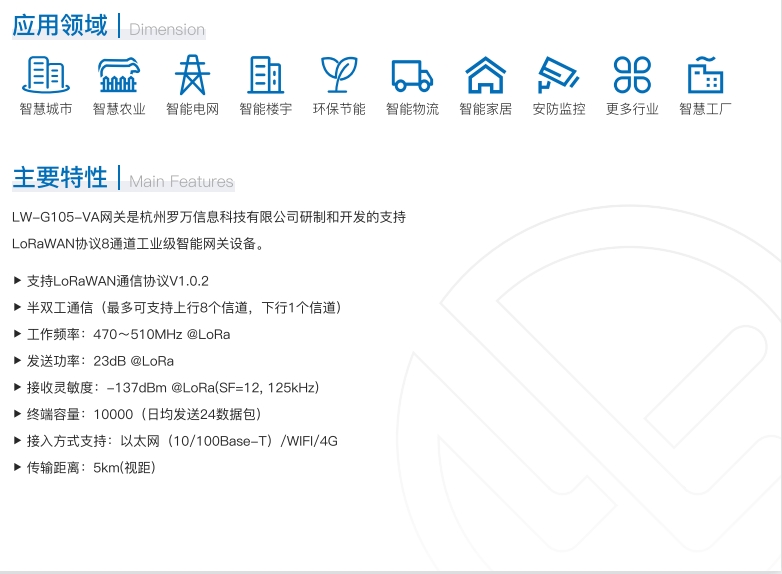Click the Dimension subtitle text

coord(167,29)
